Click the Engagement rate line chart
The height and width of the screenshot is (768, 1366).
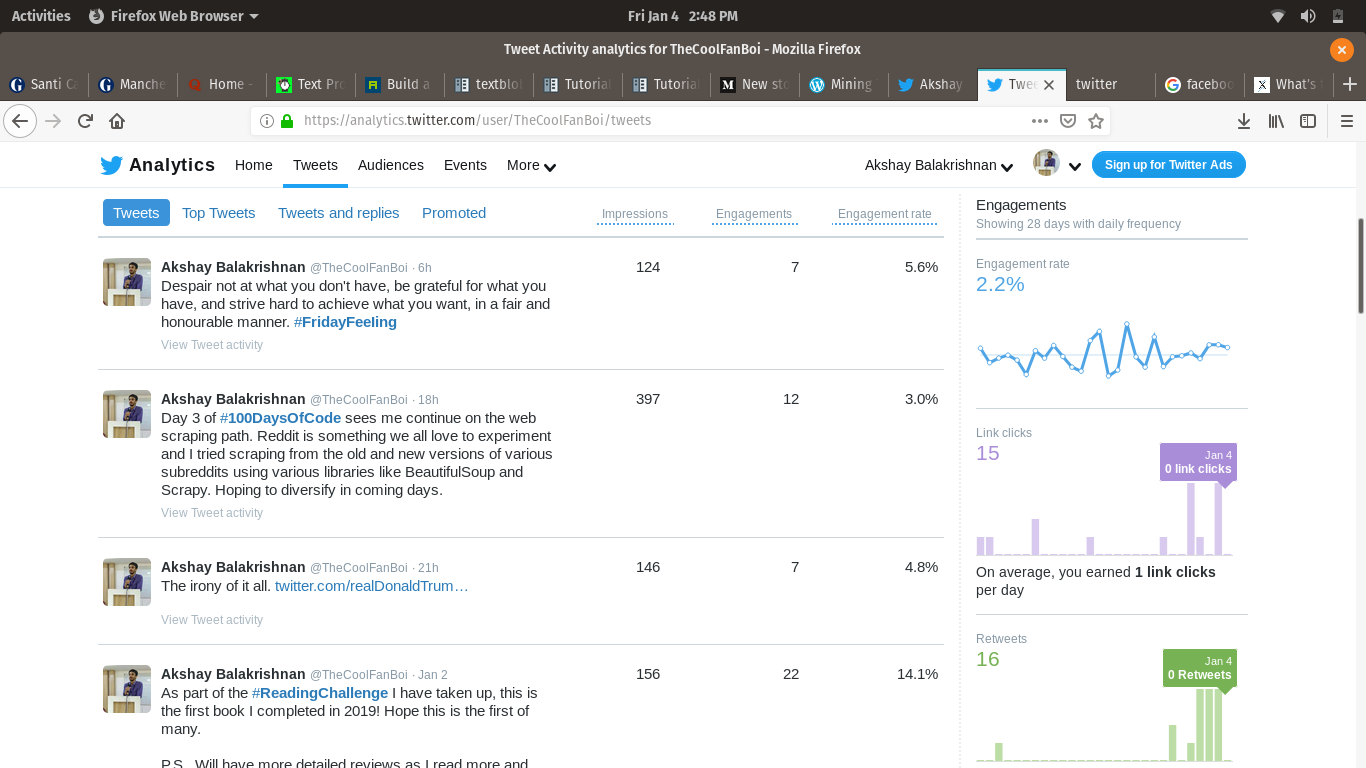[x=1104, y=350]
